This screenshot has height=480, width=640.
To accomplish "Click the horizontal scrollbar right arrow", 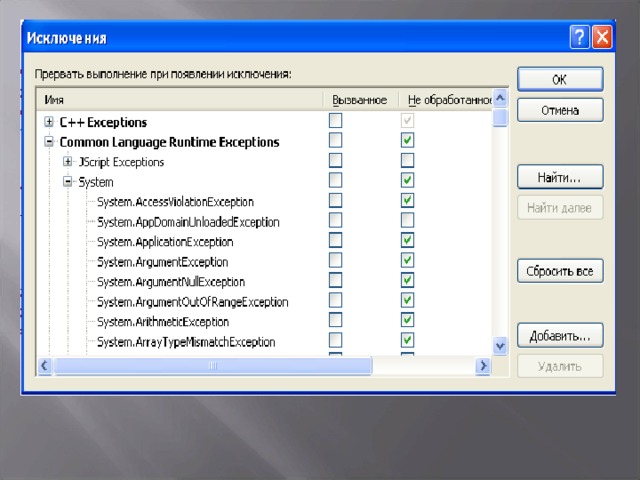I will 482,366.
